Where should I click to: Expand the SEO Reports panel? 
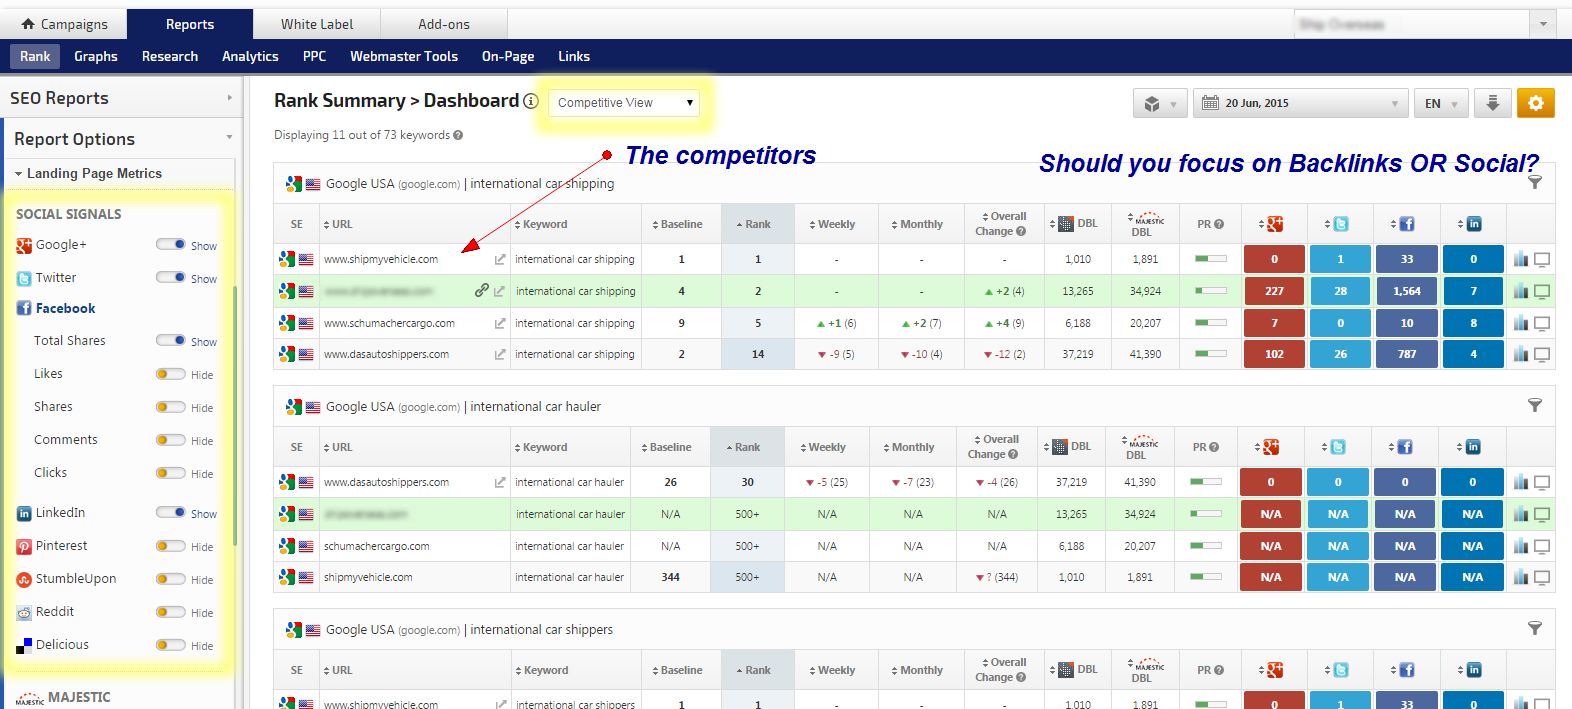[x=120, y=98]
